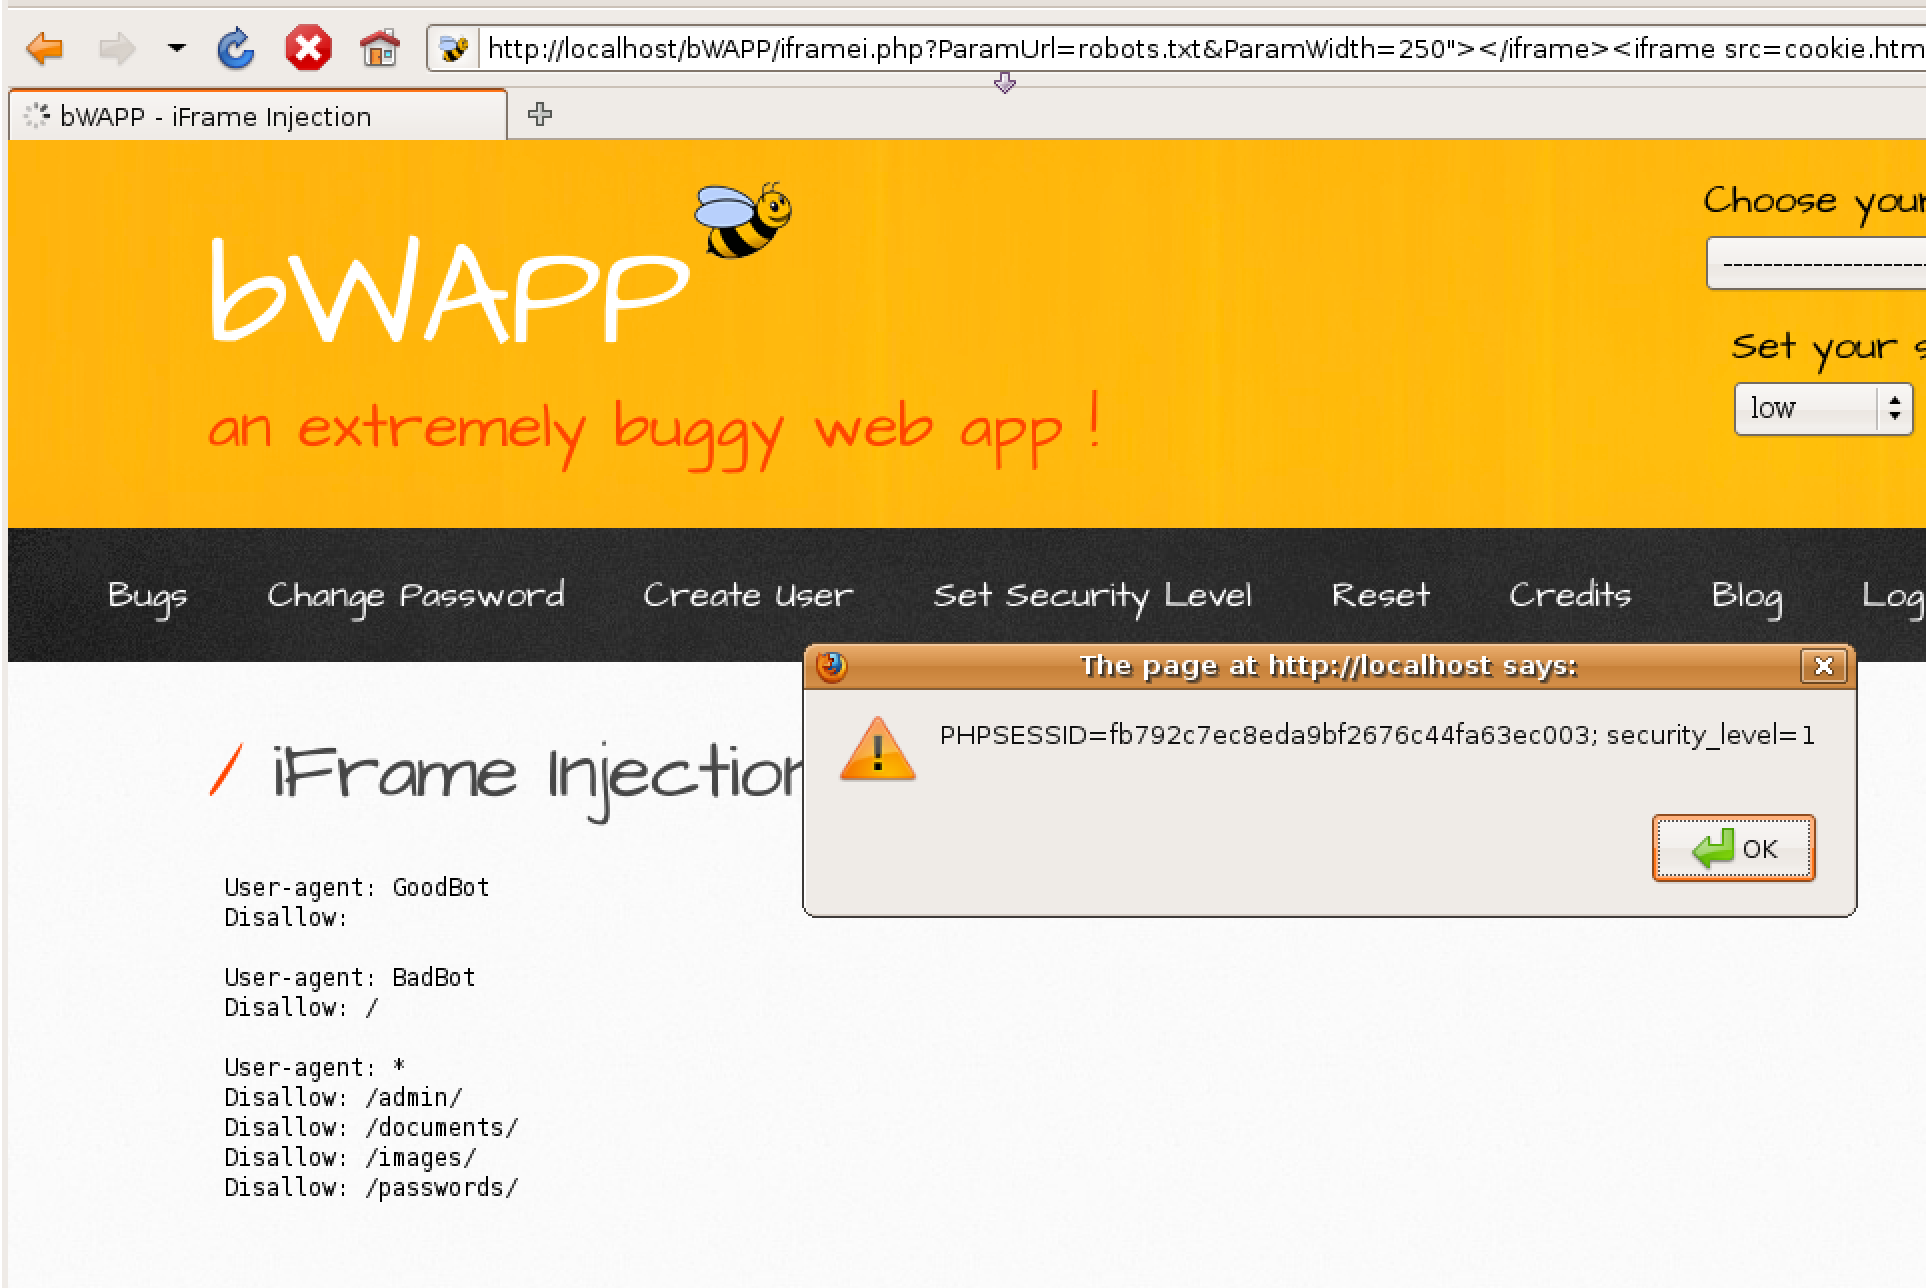Click the orange Back arrow button

(x=45, y=48)
